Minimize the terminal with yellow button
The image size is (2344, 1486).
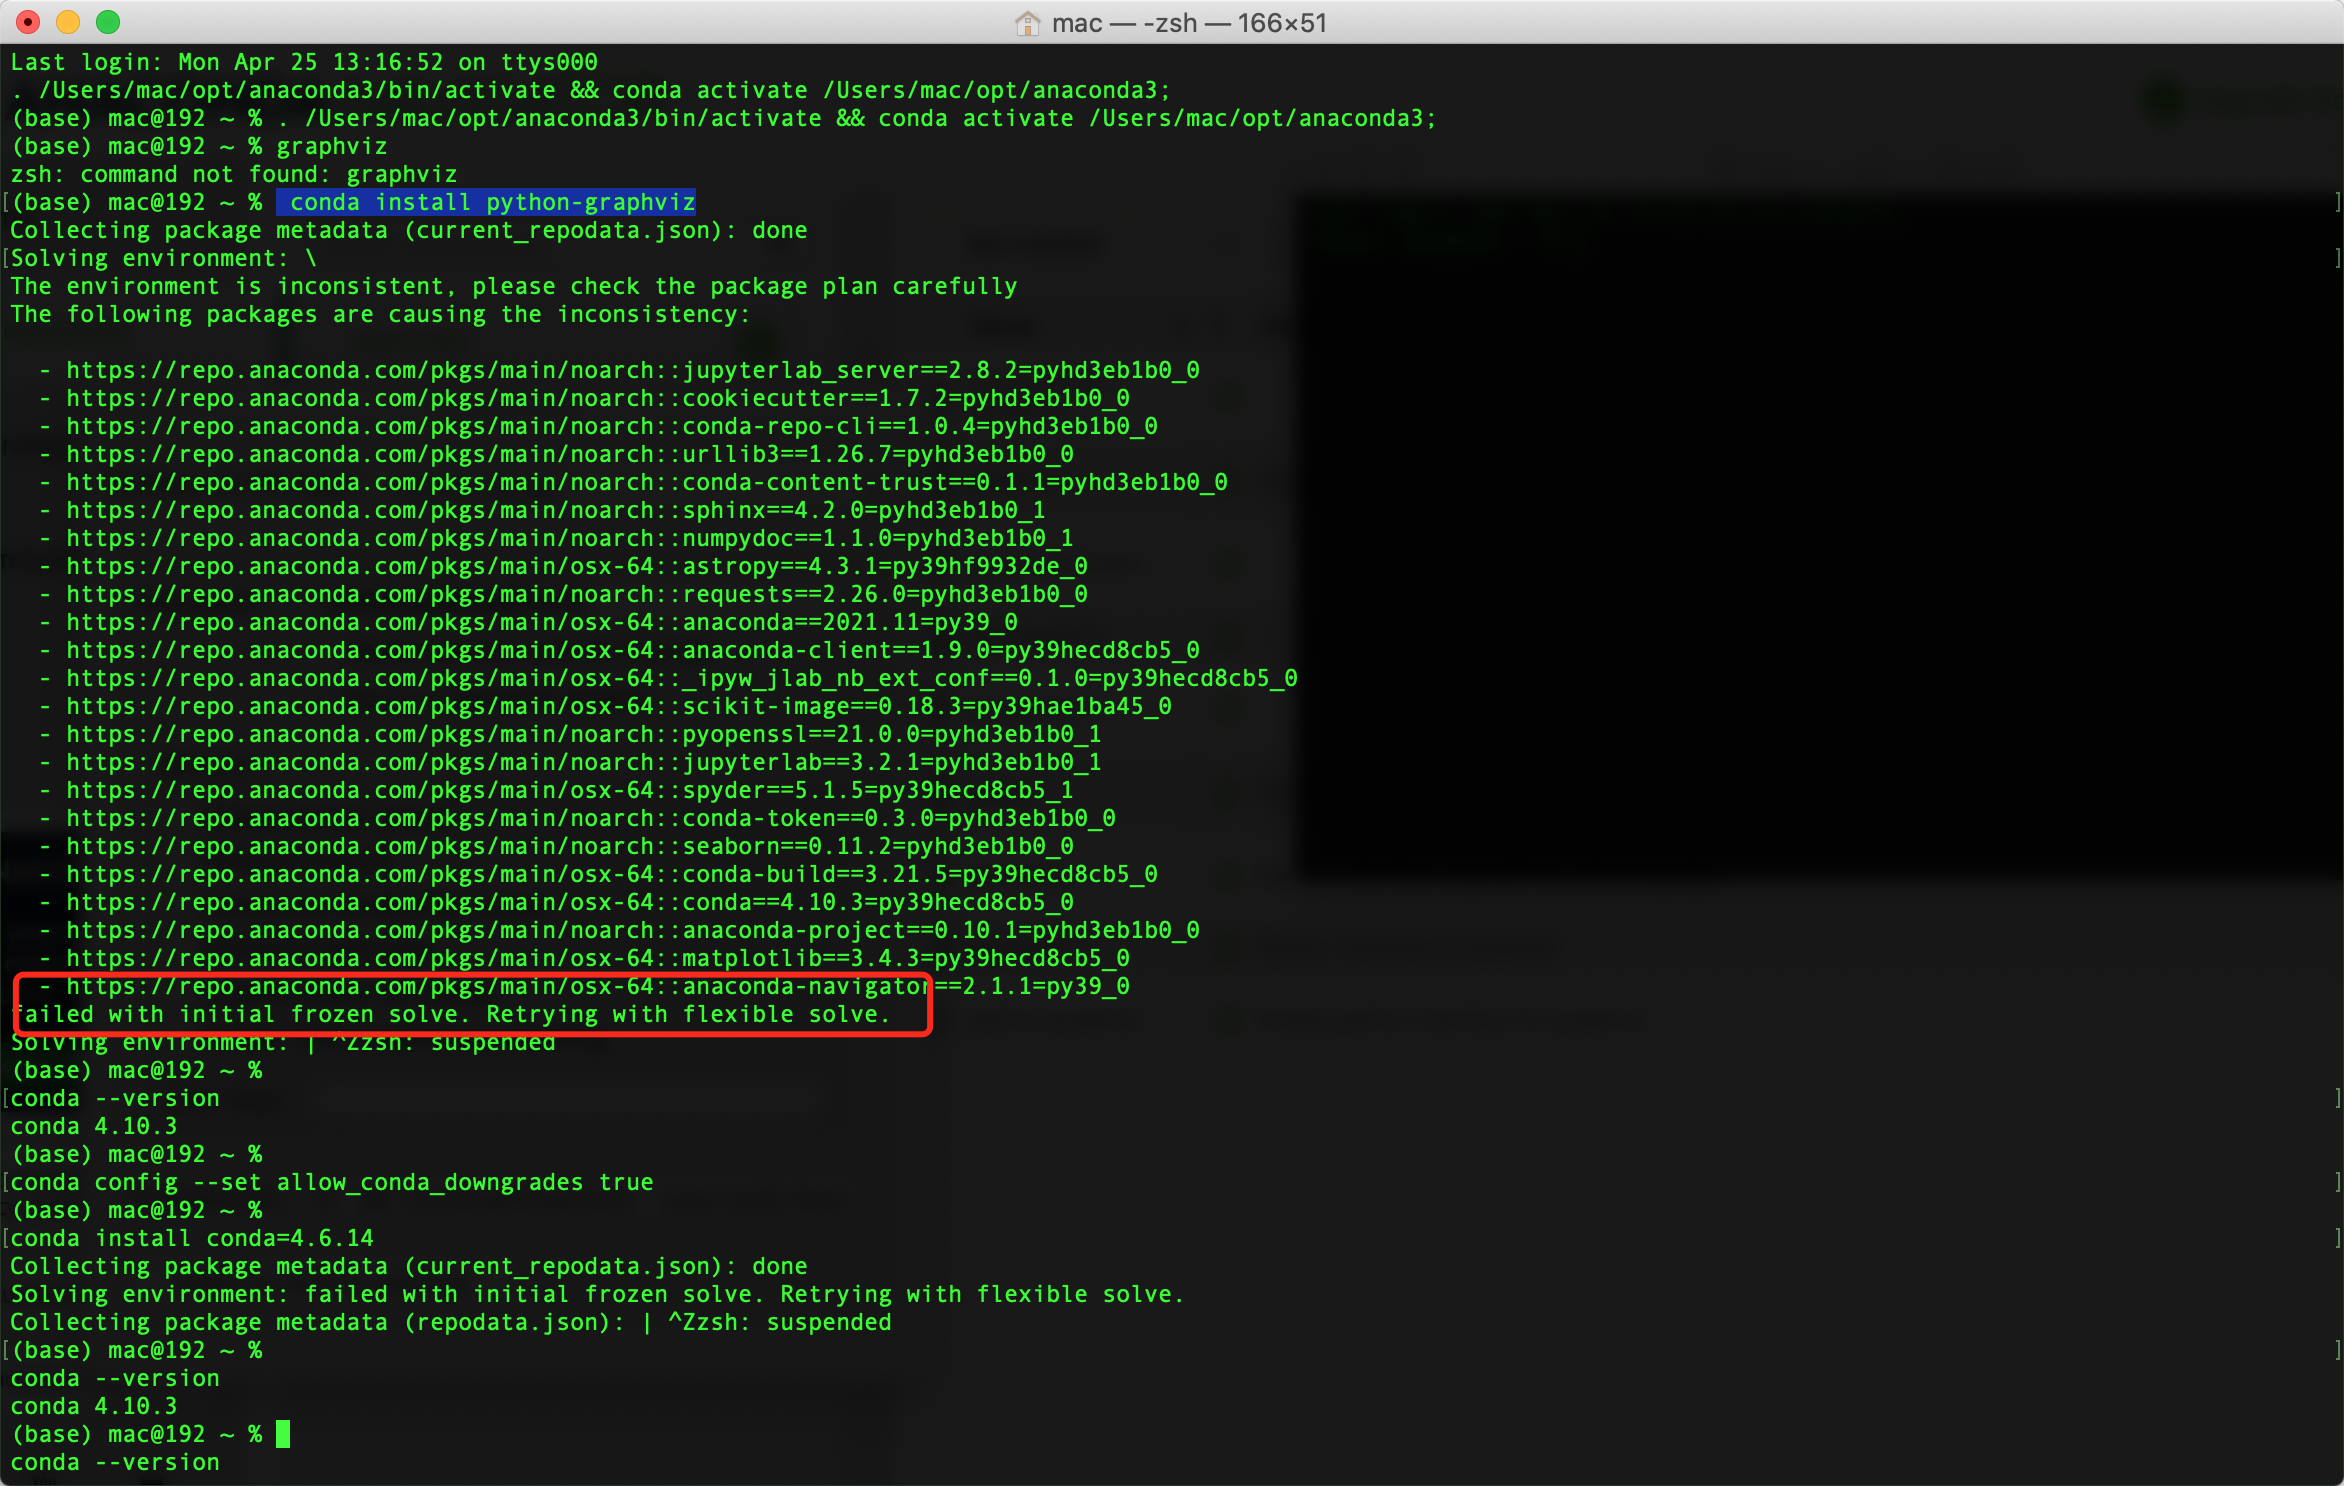[x=68, y=22]
